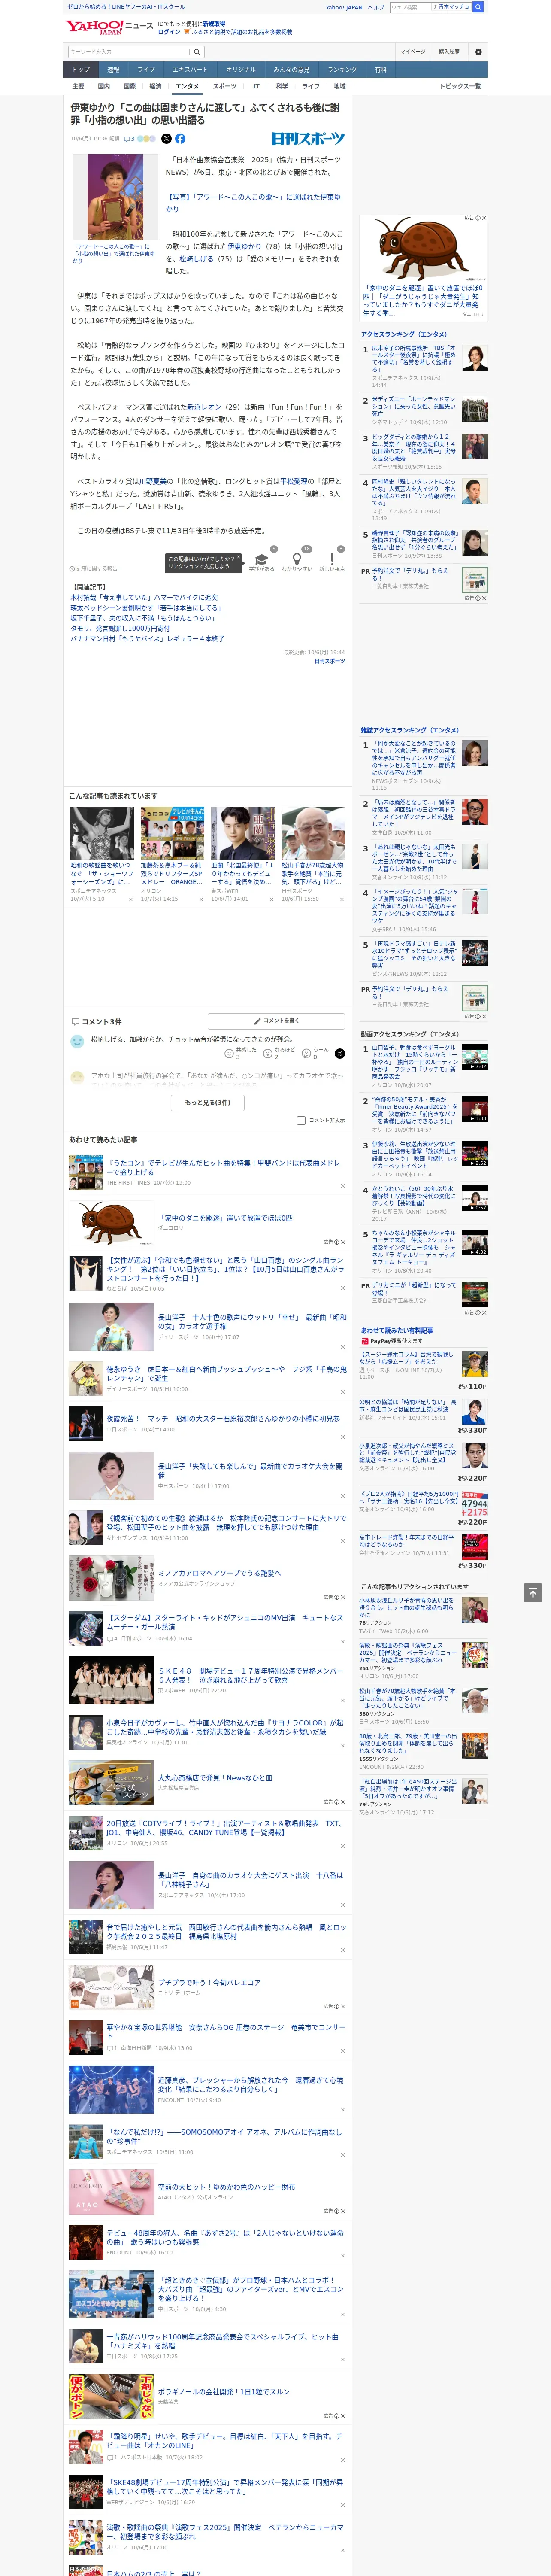
Task: Open the article photo of 伊東ゆかり holding the award
Action: (115, 197)
